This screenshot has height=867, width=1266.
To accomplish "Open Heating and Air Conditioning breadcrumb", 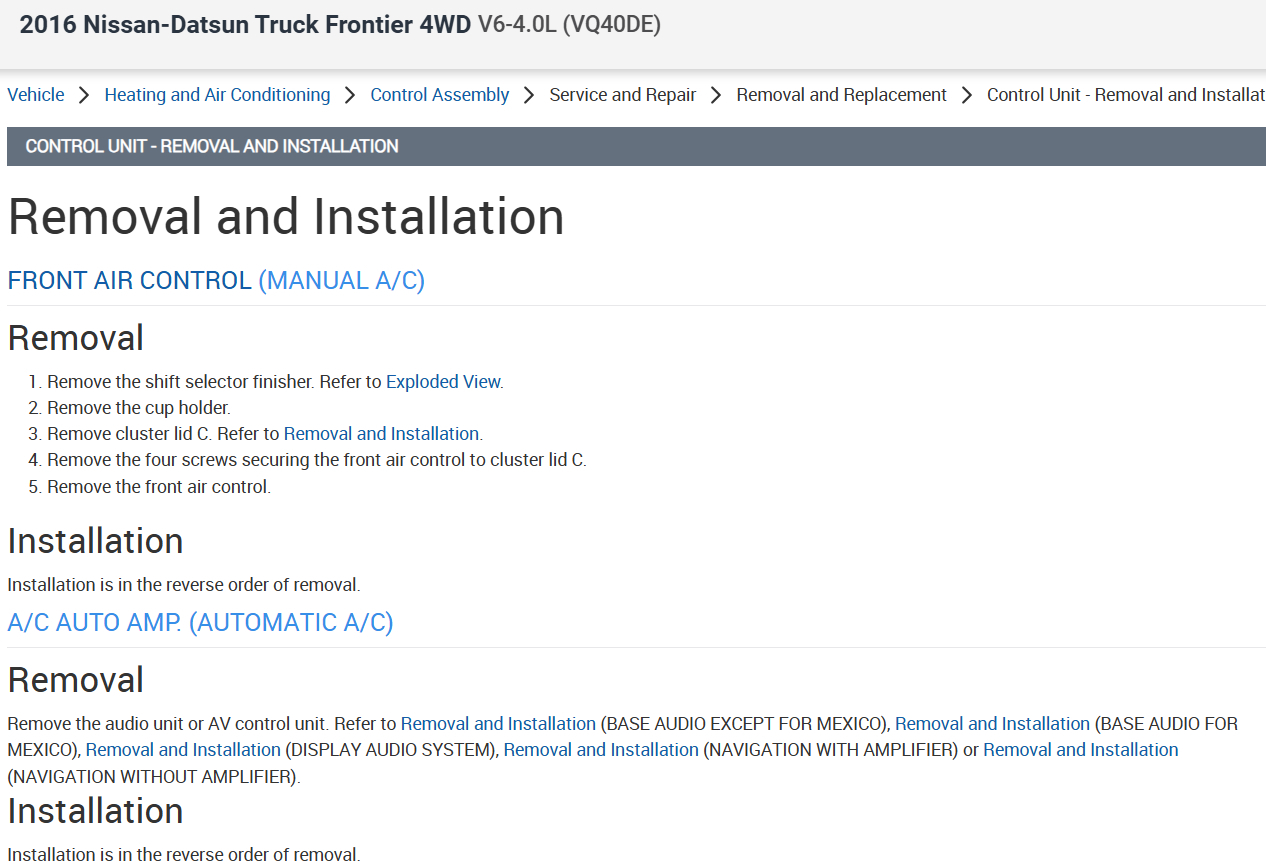I will [x=217, y=95].
